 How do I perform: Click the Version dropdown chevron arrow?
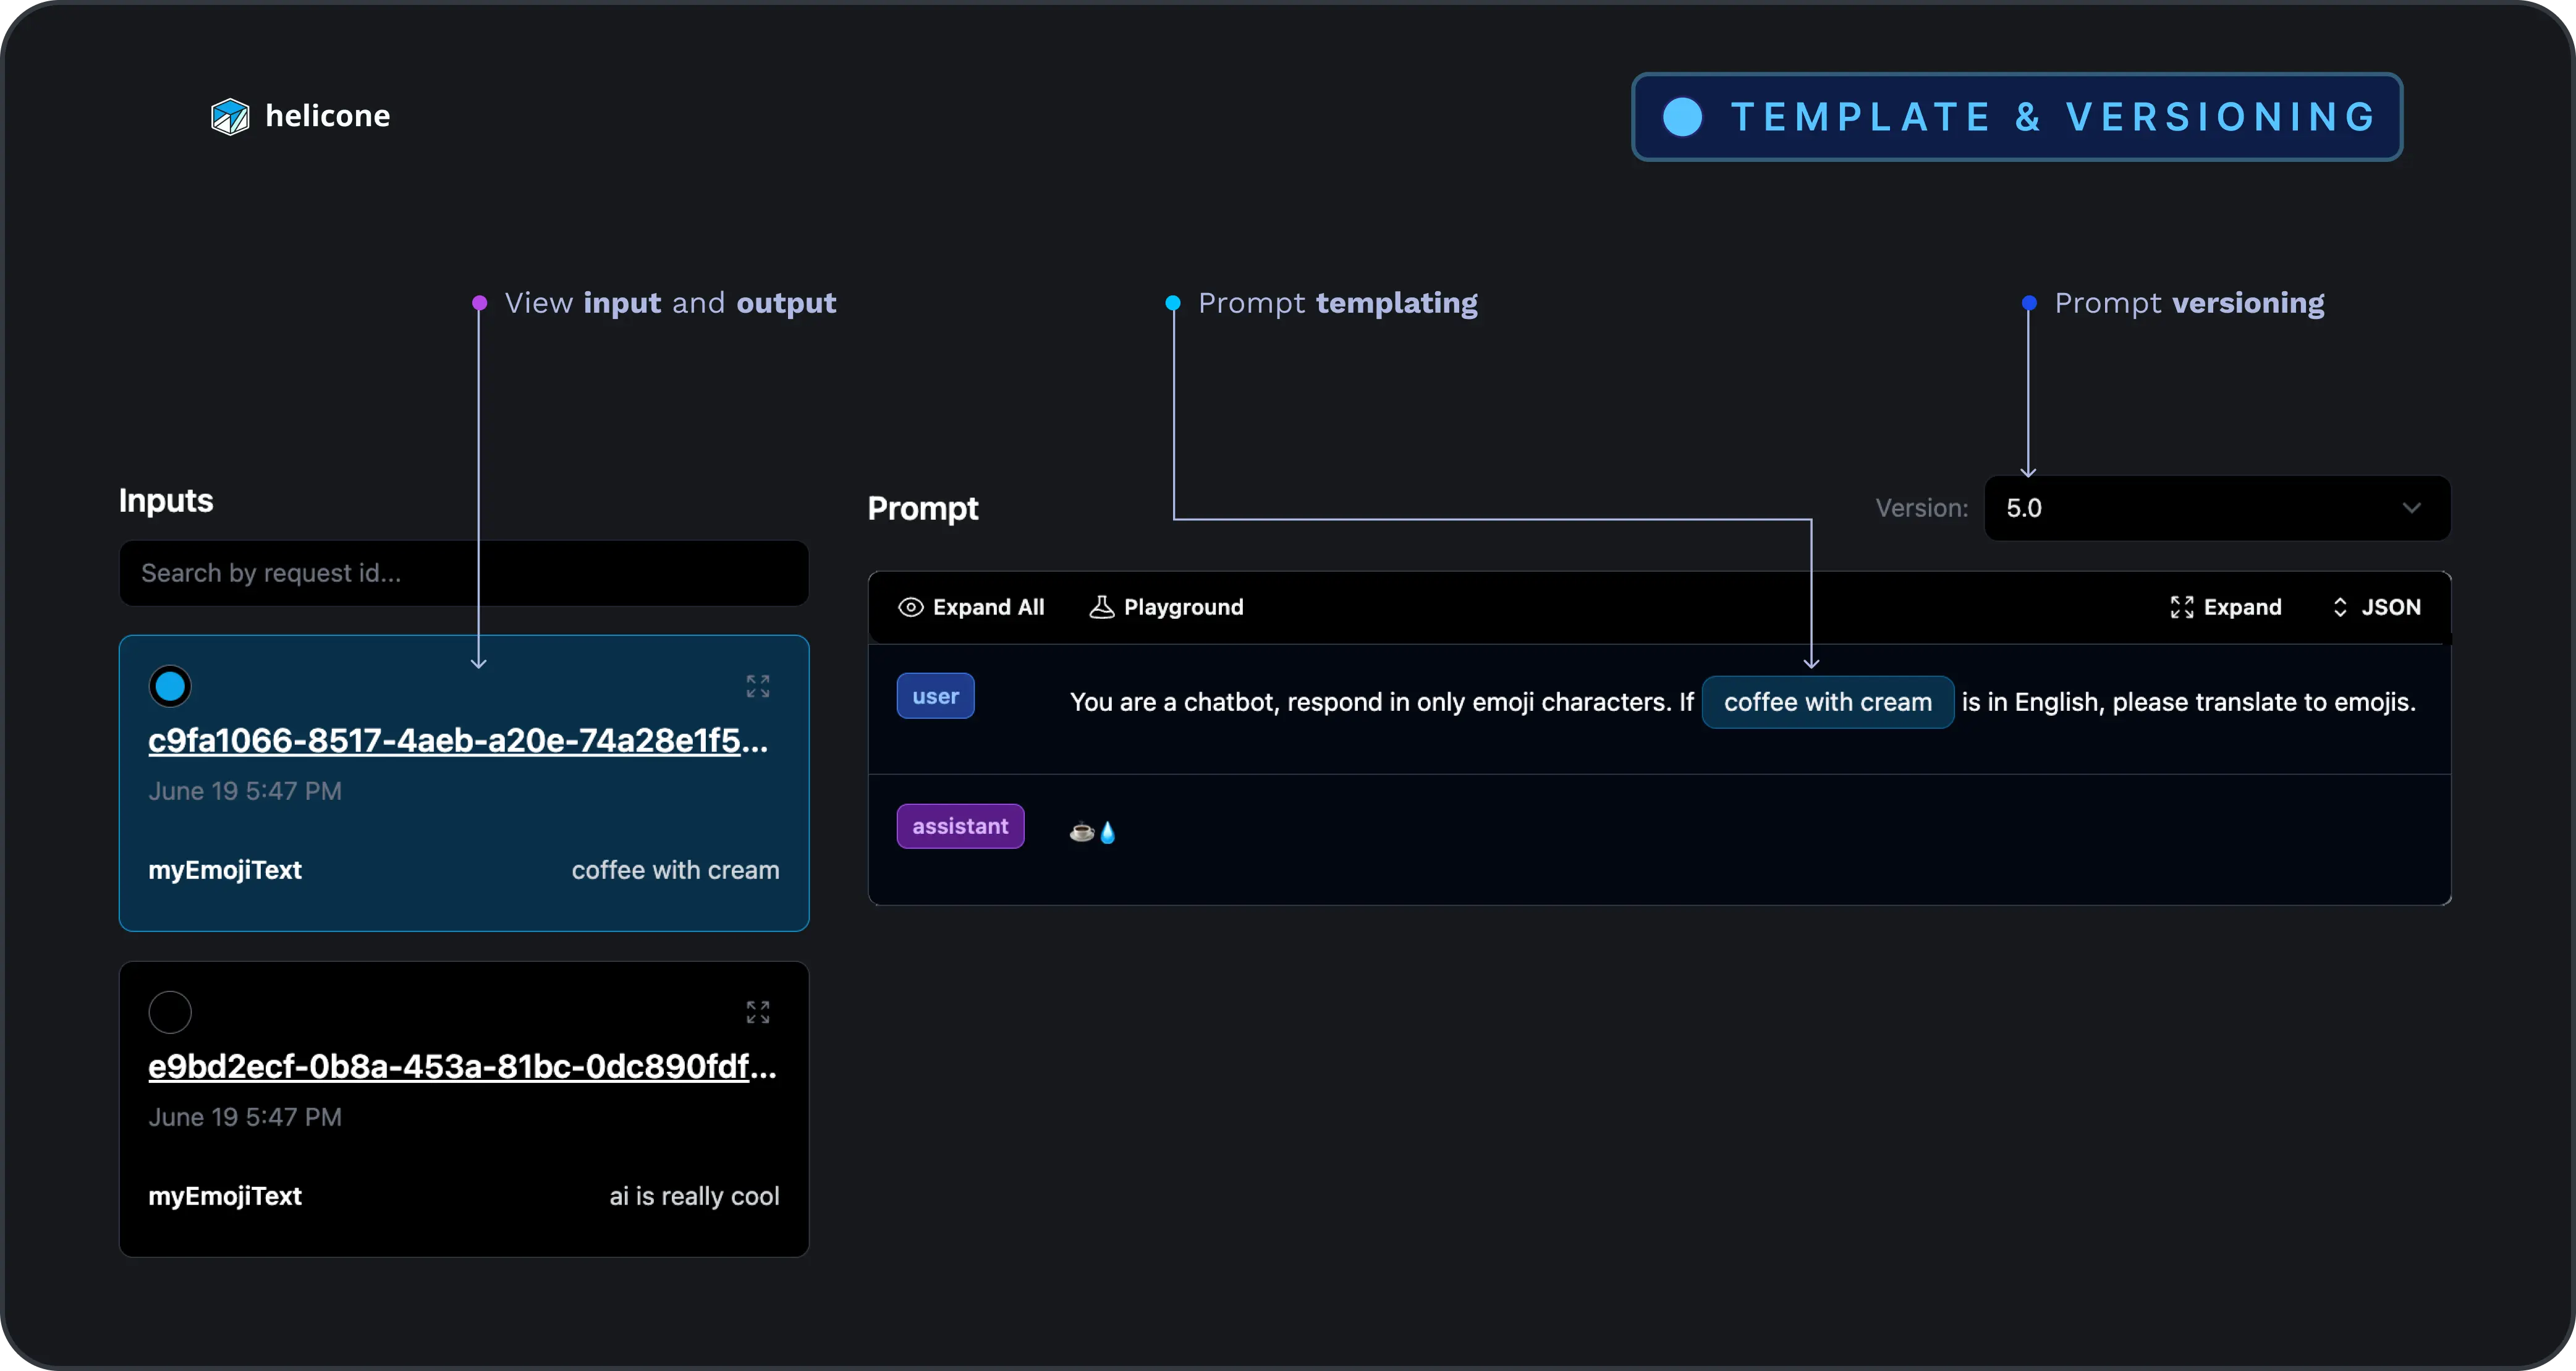point(2411,508)
